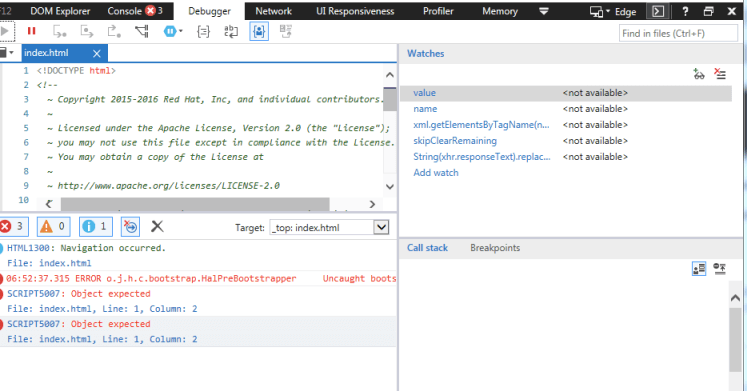Click the HTML1300 navigation occurred message

pyautogui.click(x=86, y=248)
